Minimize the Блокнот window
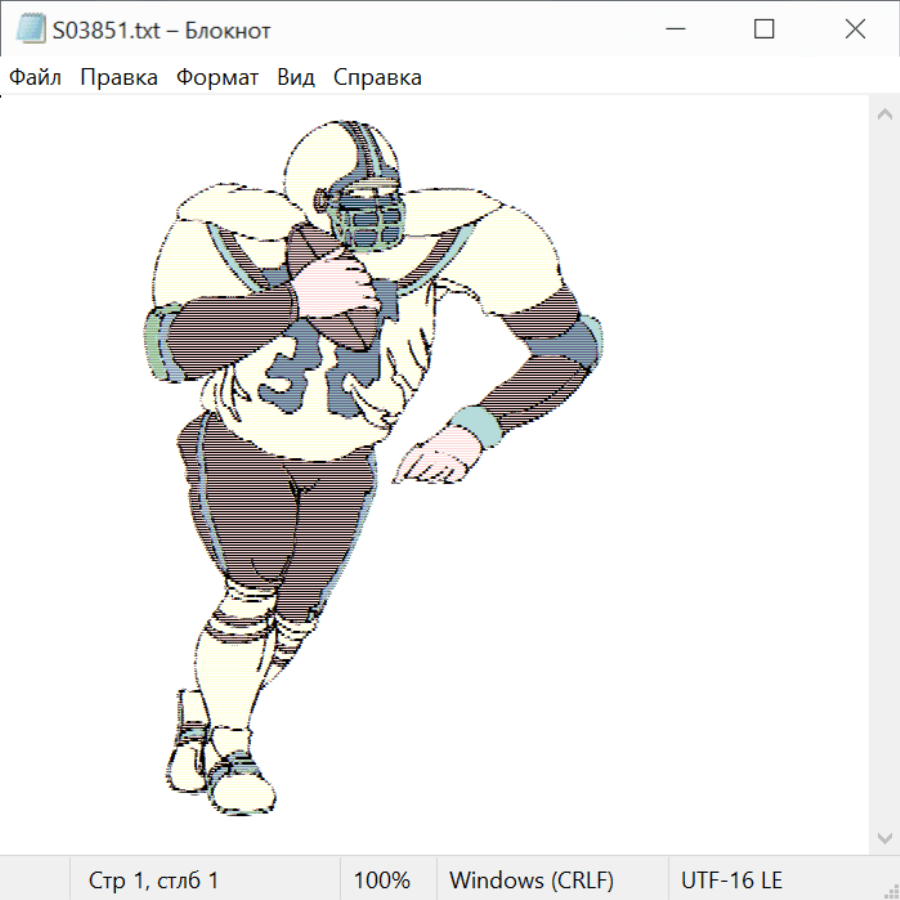The image size is (900, 900). click(x=674, y=30)
